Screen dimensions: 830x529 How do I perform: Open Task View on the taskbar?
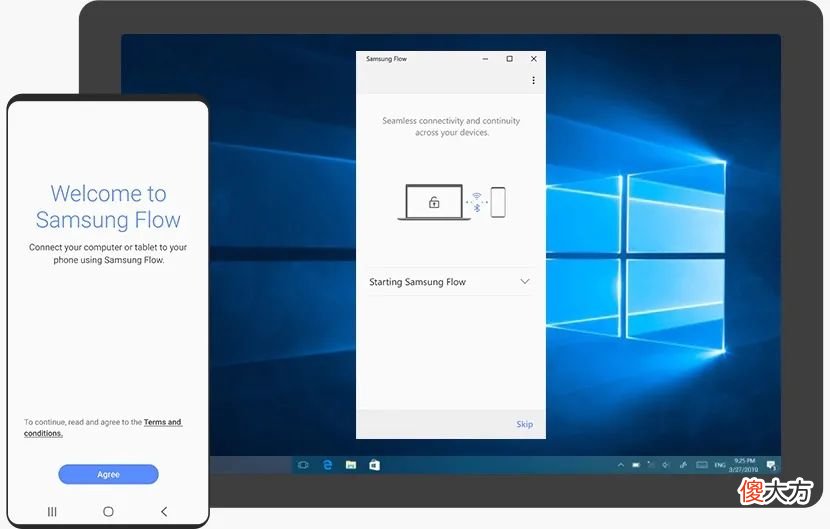[303, 465]
